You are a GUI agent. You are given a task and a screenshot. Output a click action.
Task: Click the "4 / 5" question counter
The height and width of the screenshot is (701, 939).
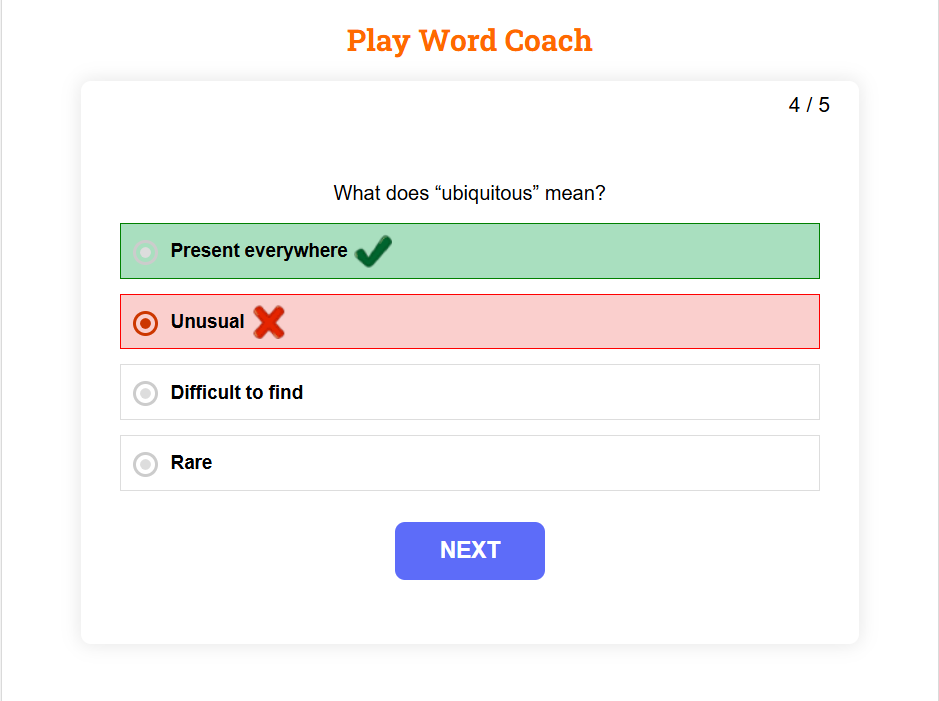(x=809, y=105)
